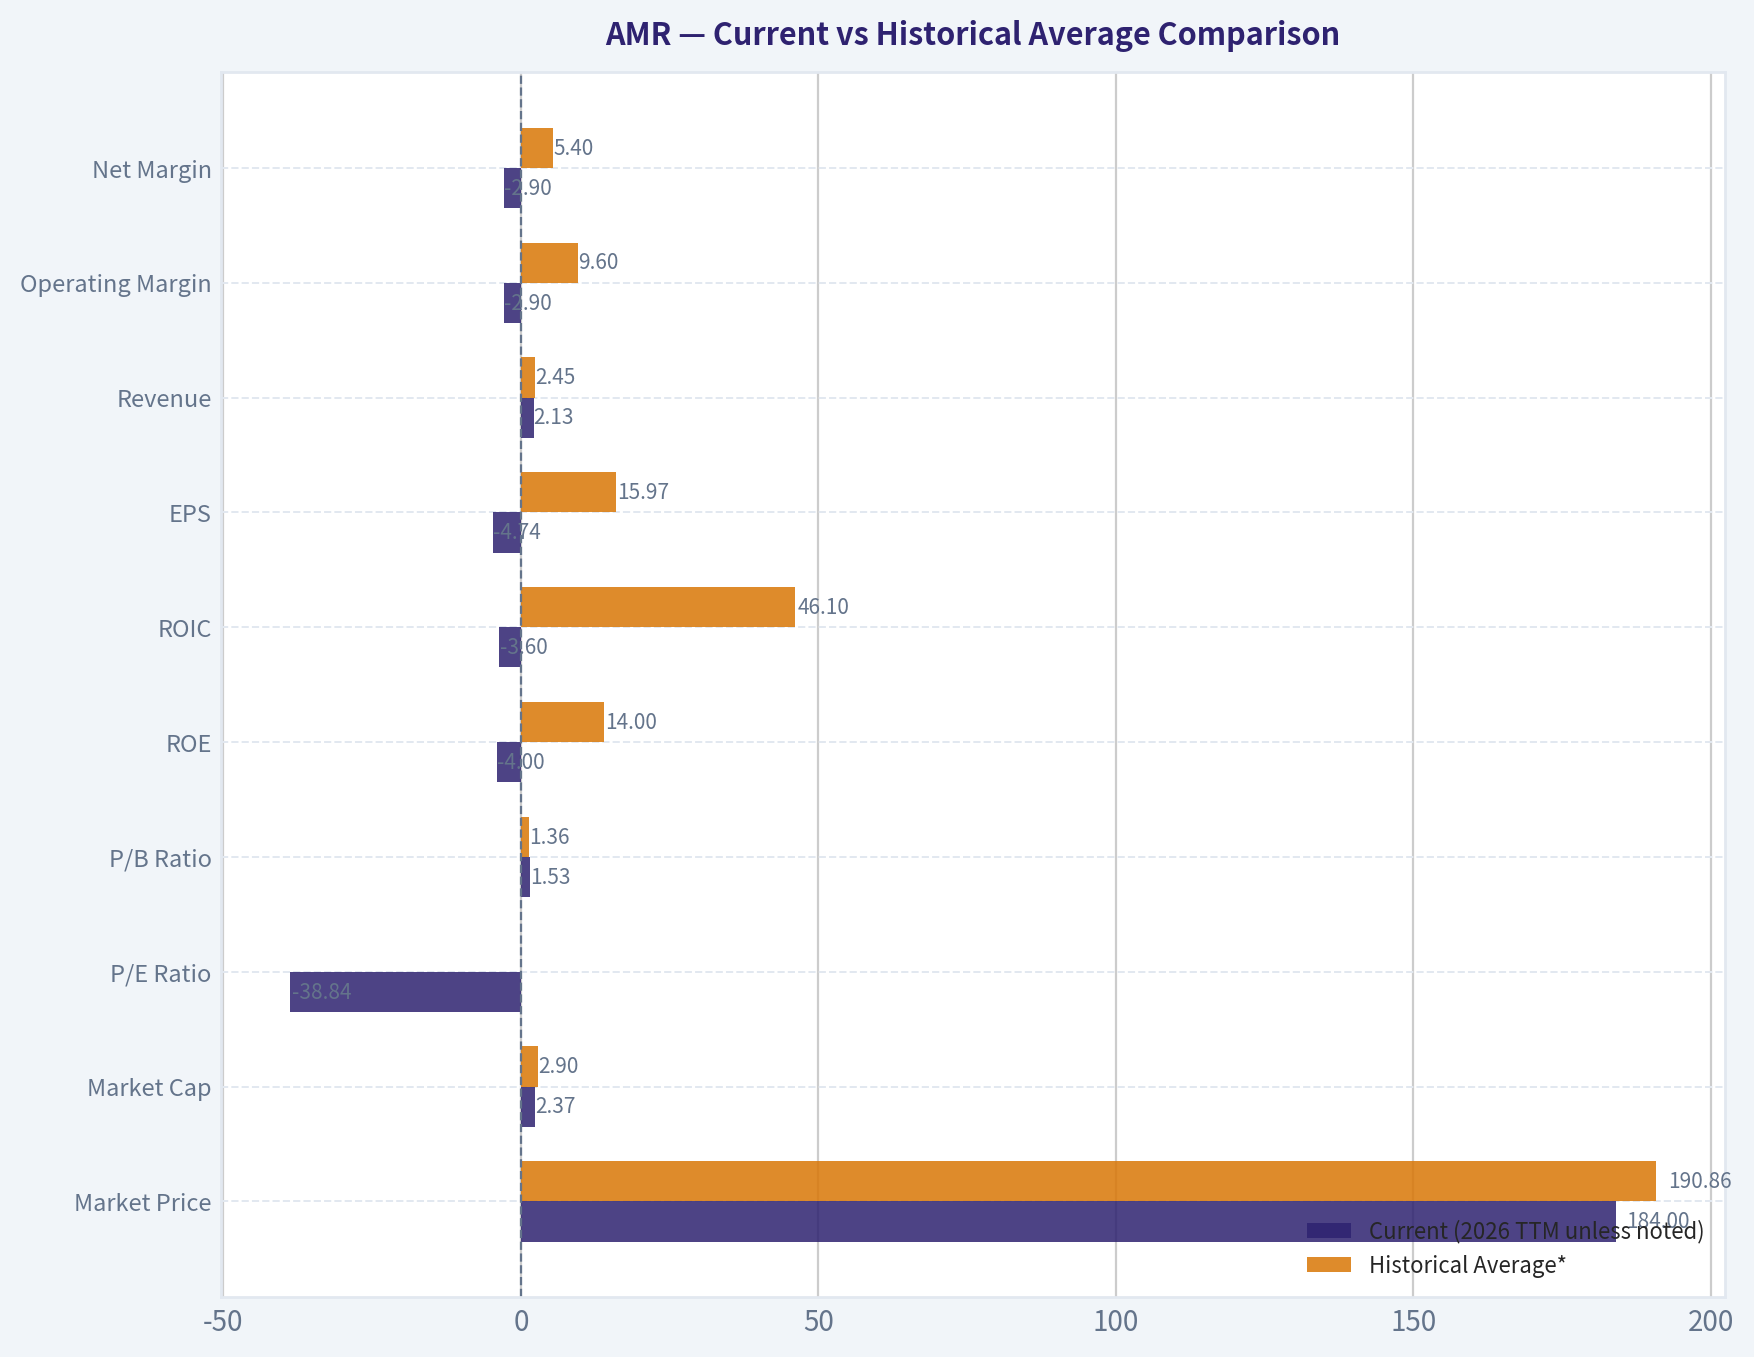Click the x-axis tick label '100'
The height and width of the screenshot is (1357, 1754).
pos(1116,1322)
